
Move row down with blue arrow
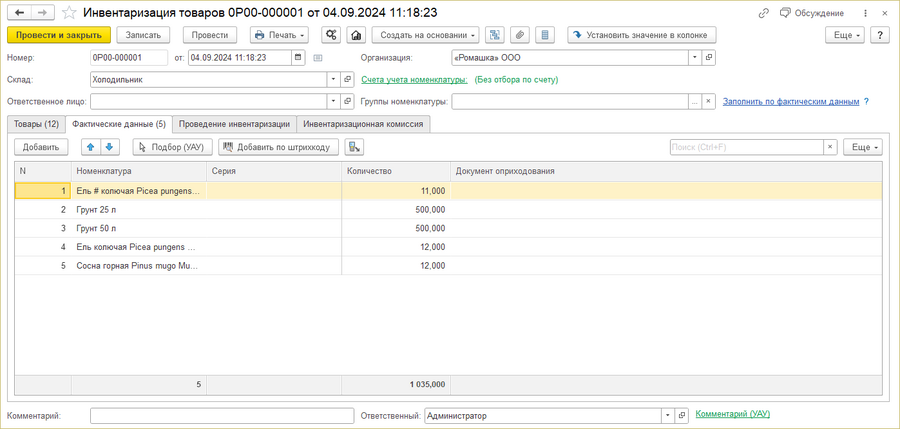110,147
